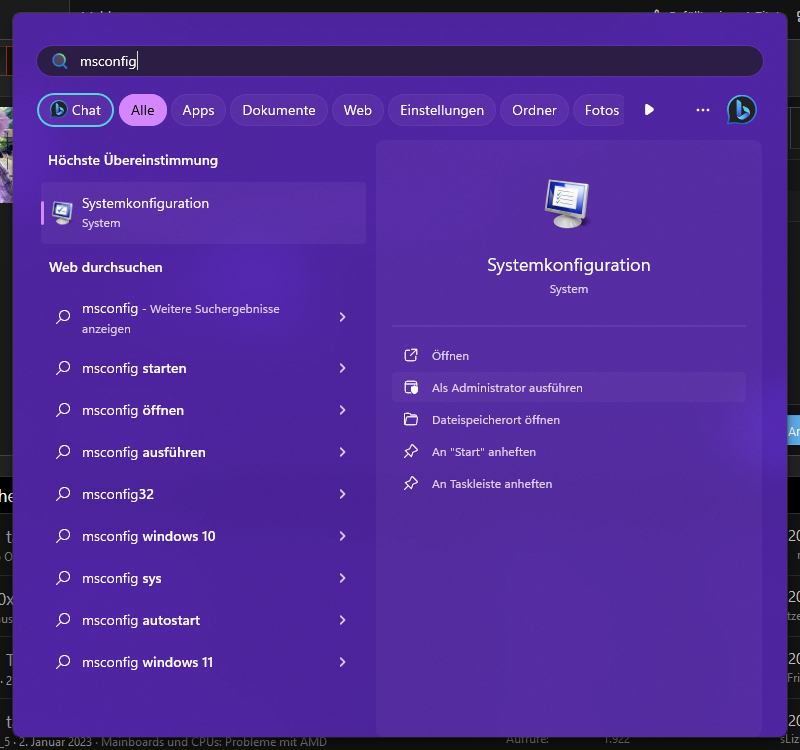Select the msconfig windows 10 suggestion
This screenshot has width=800, height=750.
[204, 536]
